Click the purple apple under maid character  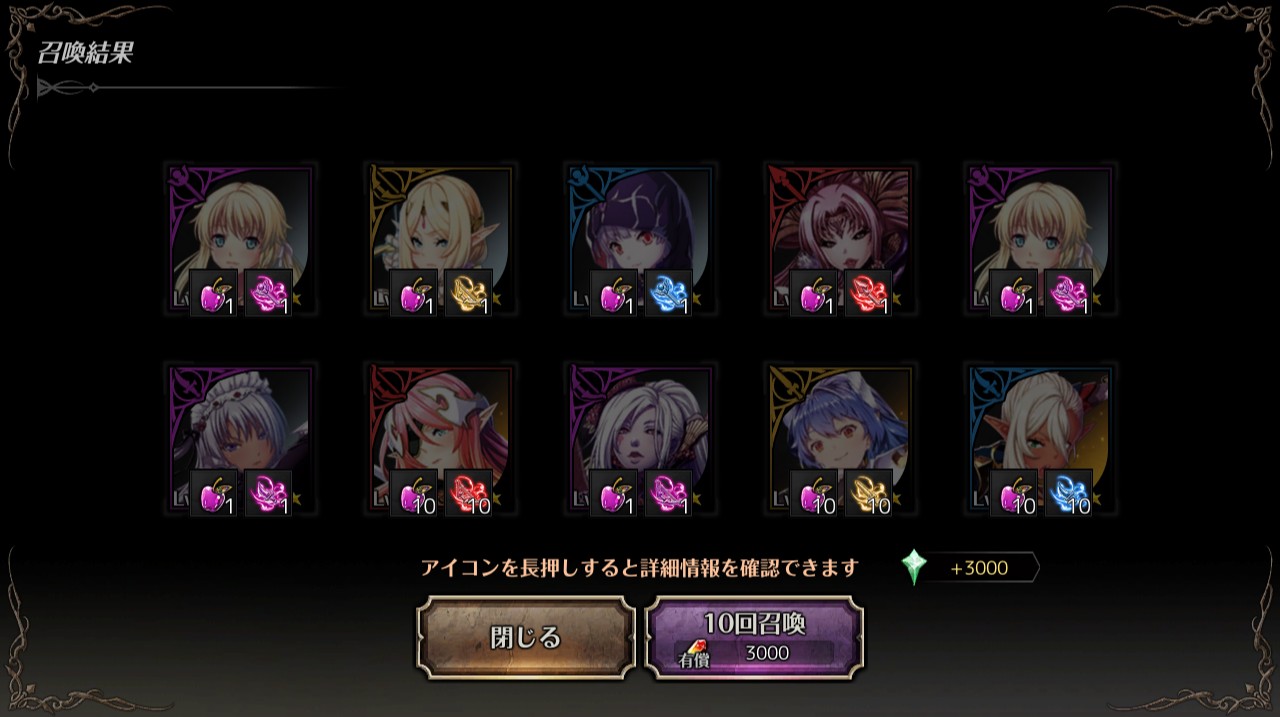coord(214,493)
